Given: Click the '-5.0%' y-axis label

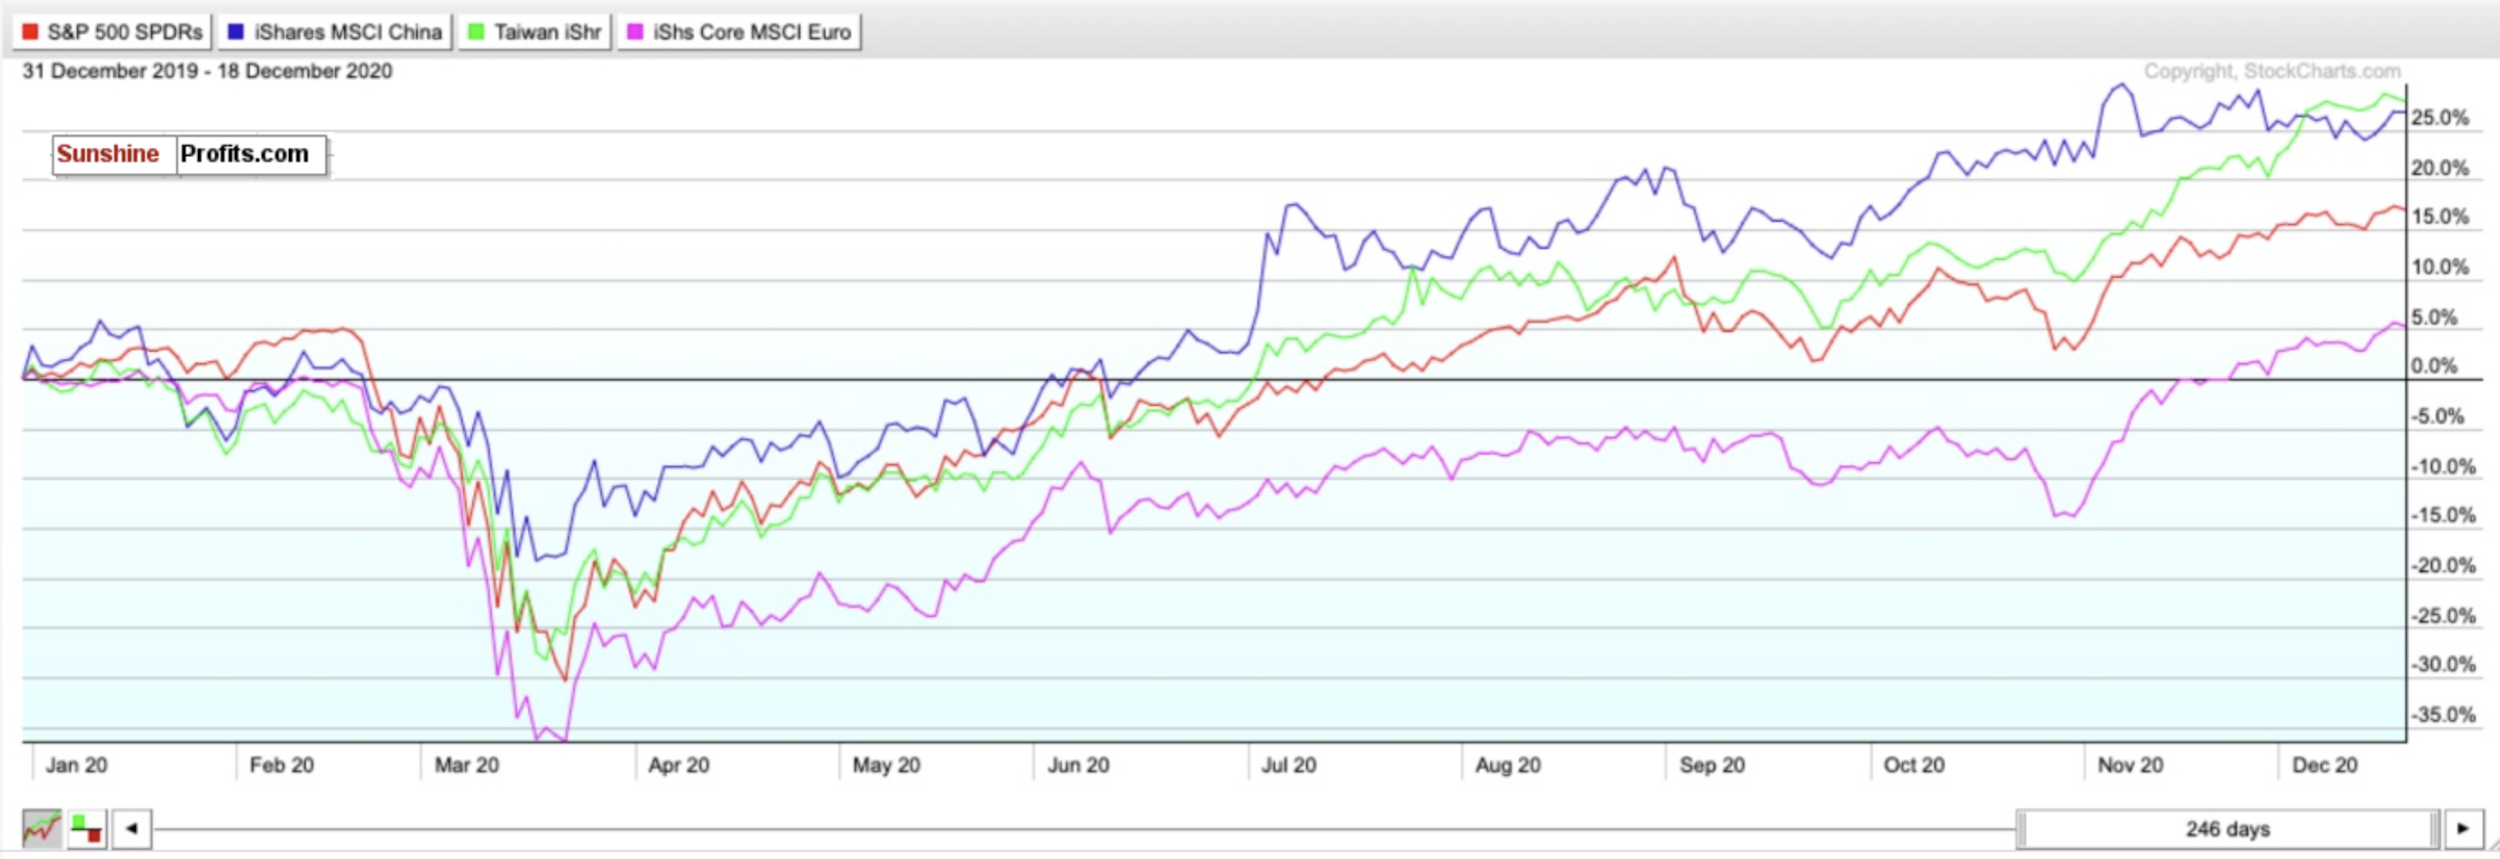Looking at the screenshot, I should pyautogui.click(x=2437, y=416).
